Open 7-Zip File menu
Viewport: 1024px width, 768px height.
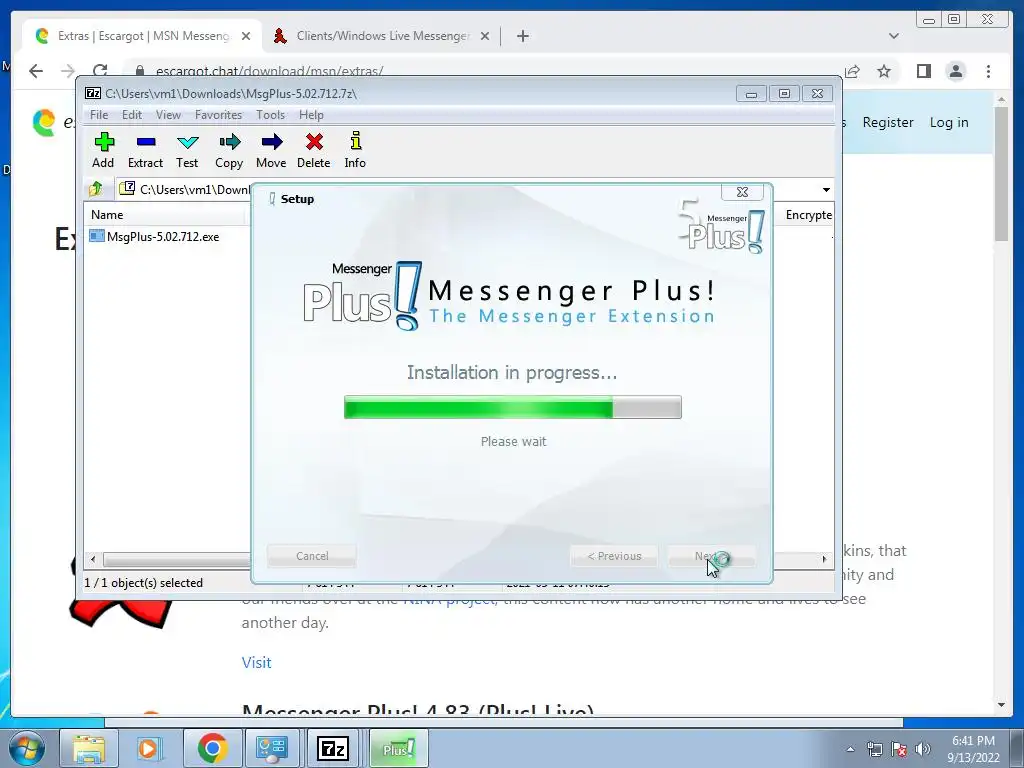99,115
